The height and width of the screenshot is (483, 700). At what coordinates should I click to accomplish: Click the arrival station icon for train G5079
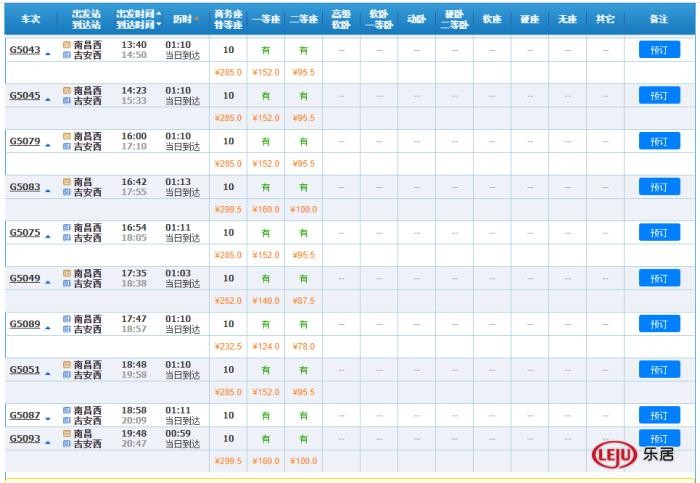coord(67,147)
